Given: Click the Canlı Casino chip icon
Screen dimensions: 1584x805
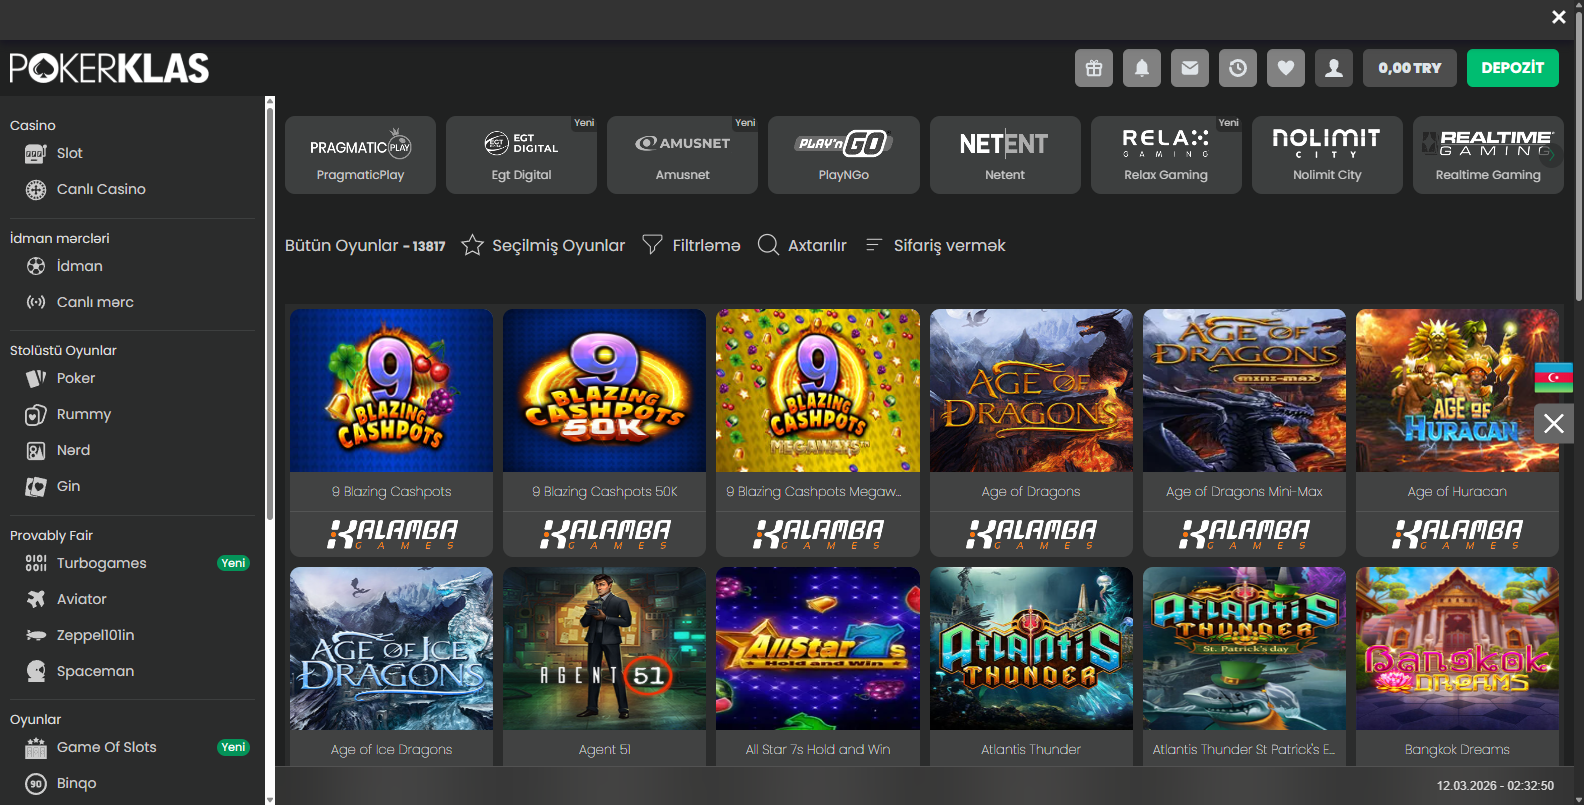Looking at the screenshot, I should click(36, 190).
